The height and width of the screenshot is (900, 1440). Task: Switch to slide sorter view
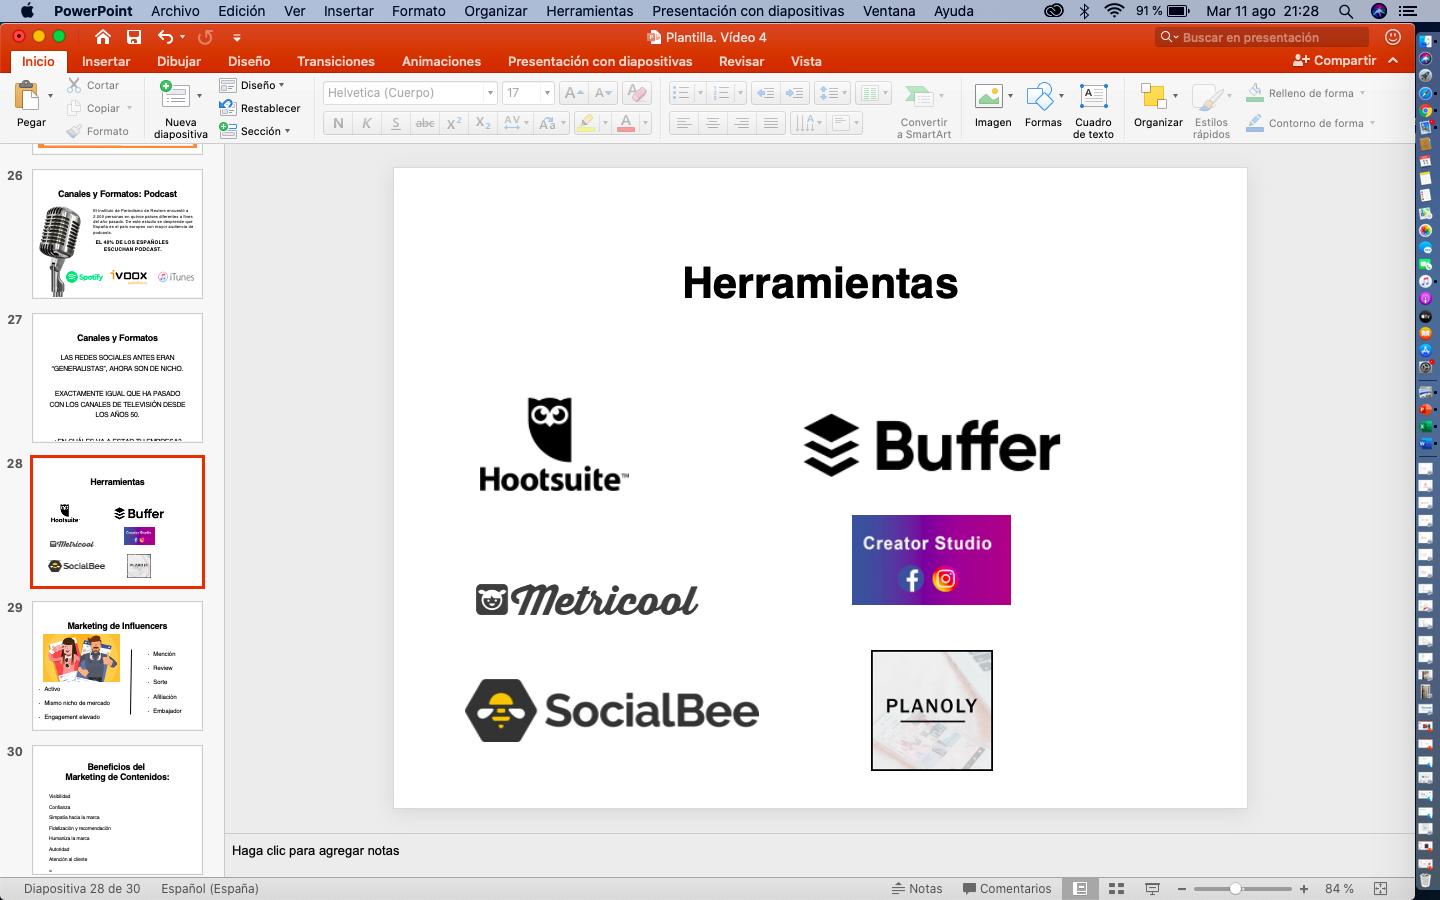(1117, 888)
